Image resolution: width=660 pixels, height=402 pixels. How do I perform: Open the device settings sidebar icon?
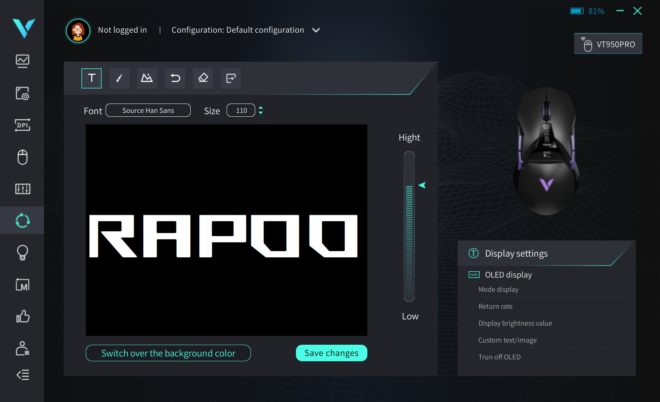[x=23, y=93]
